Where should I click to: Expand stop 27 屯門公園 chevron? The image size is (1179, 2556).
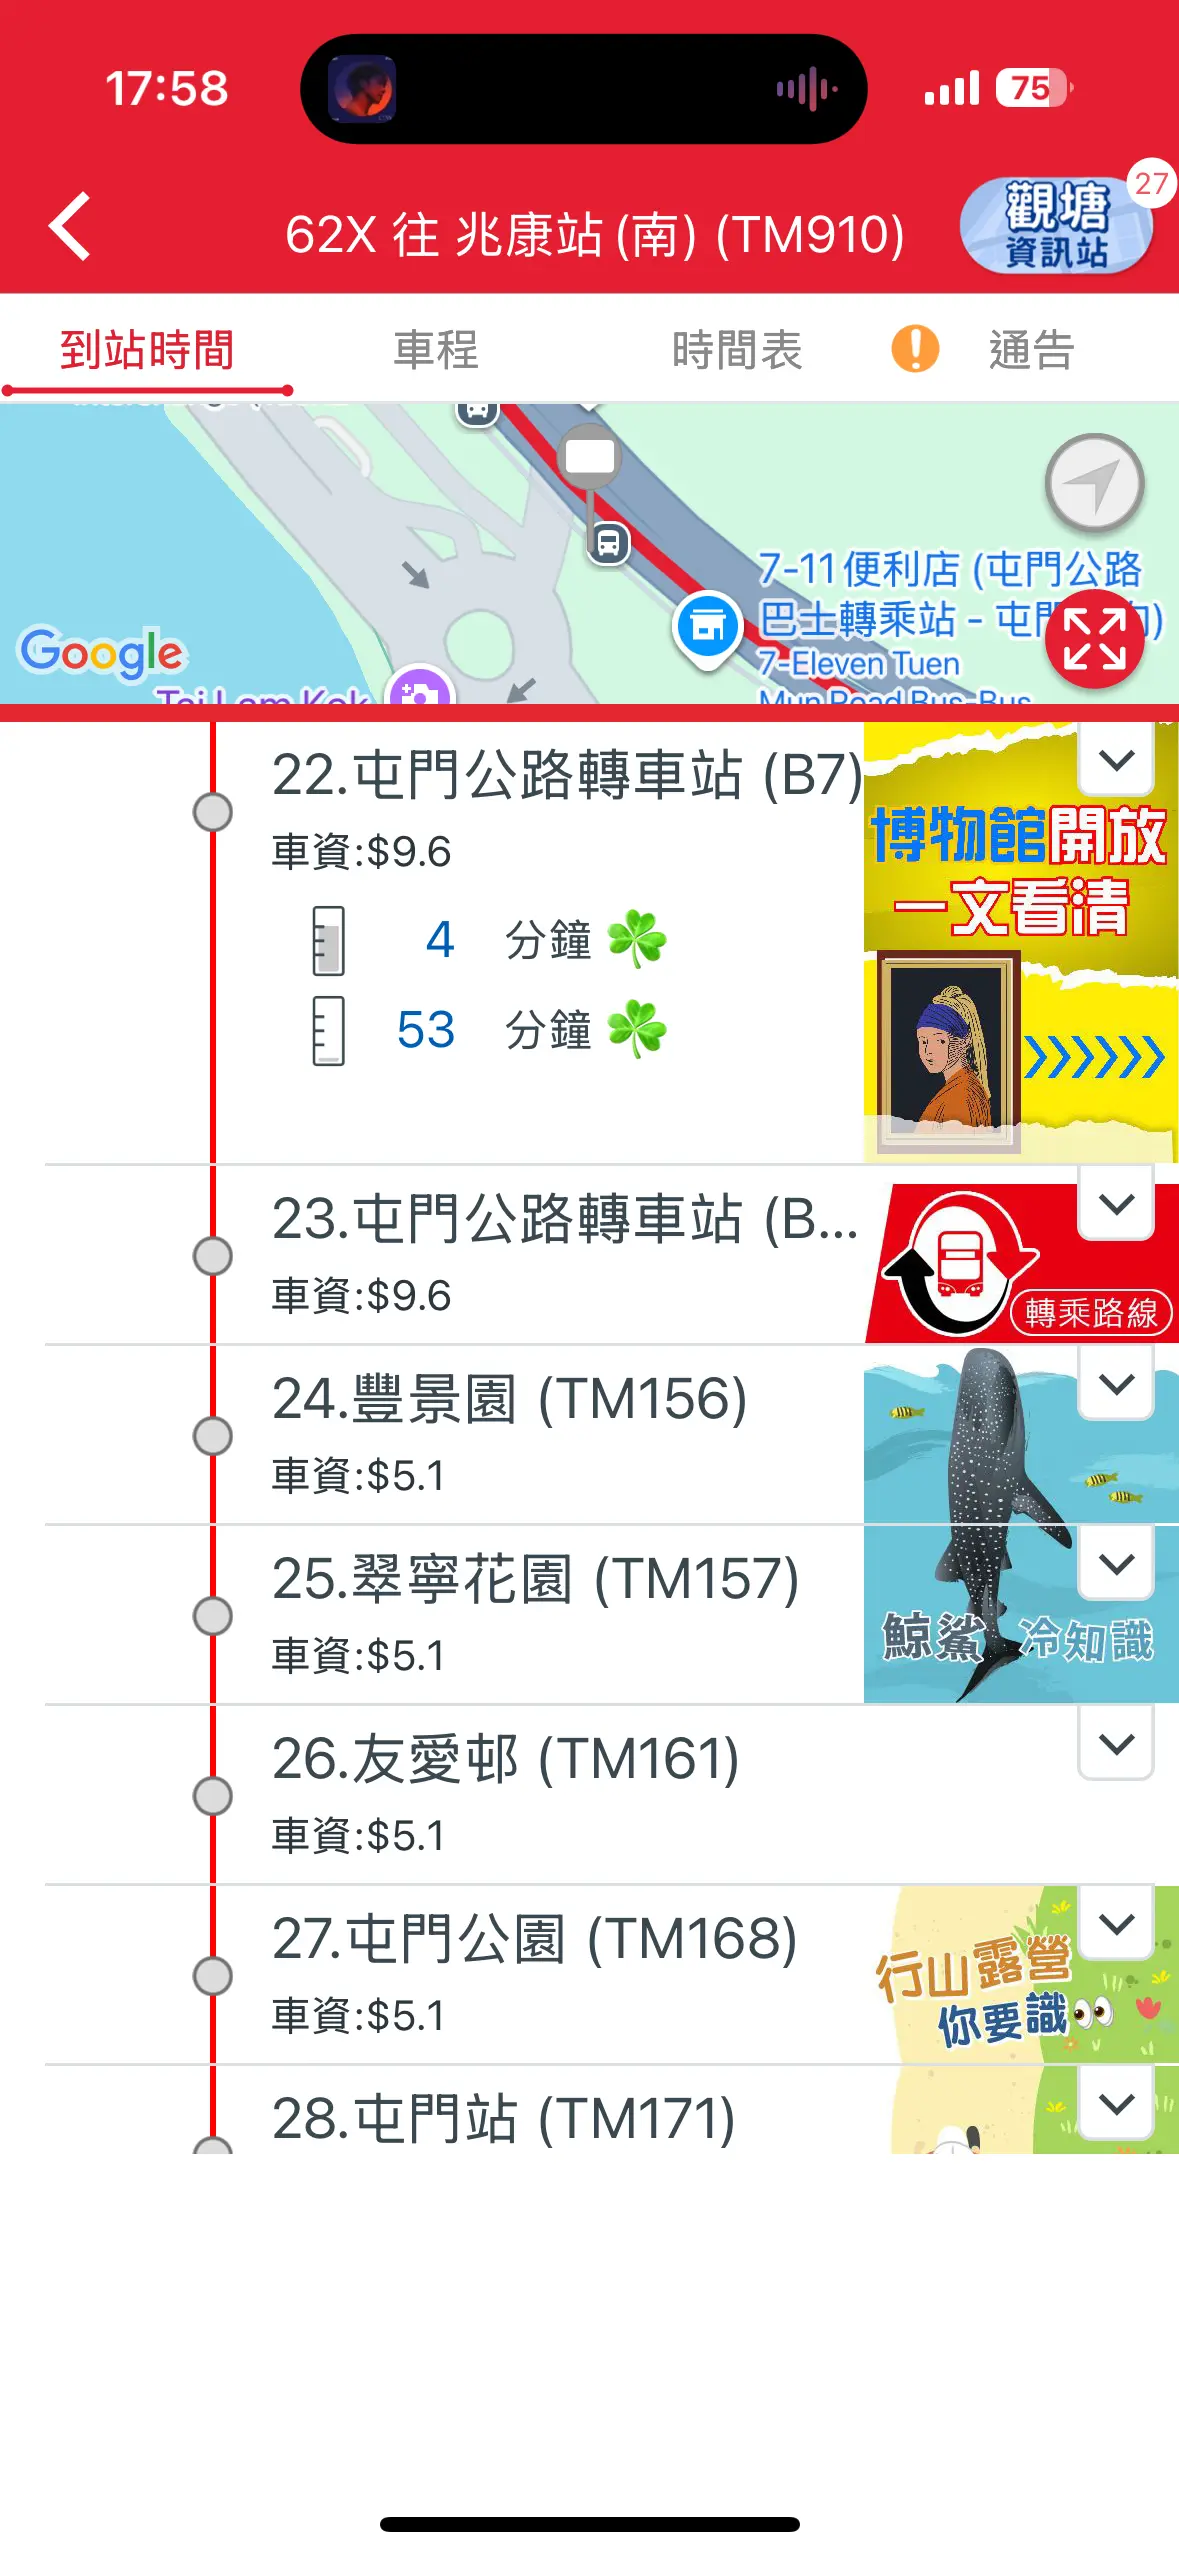pos(1116,1924)
